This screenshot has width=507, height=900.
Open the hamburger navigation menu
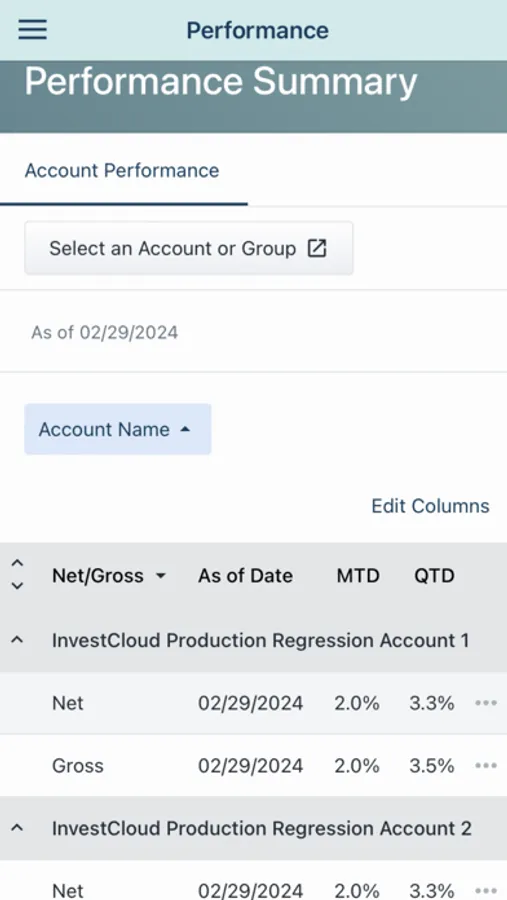(x=32, y=29)
